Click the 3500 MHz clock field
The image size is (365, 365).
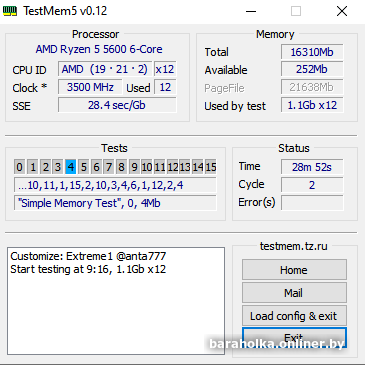coord(90,87)
